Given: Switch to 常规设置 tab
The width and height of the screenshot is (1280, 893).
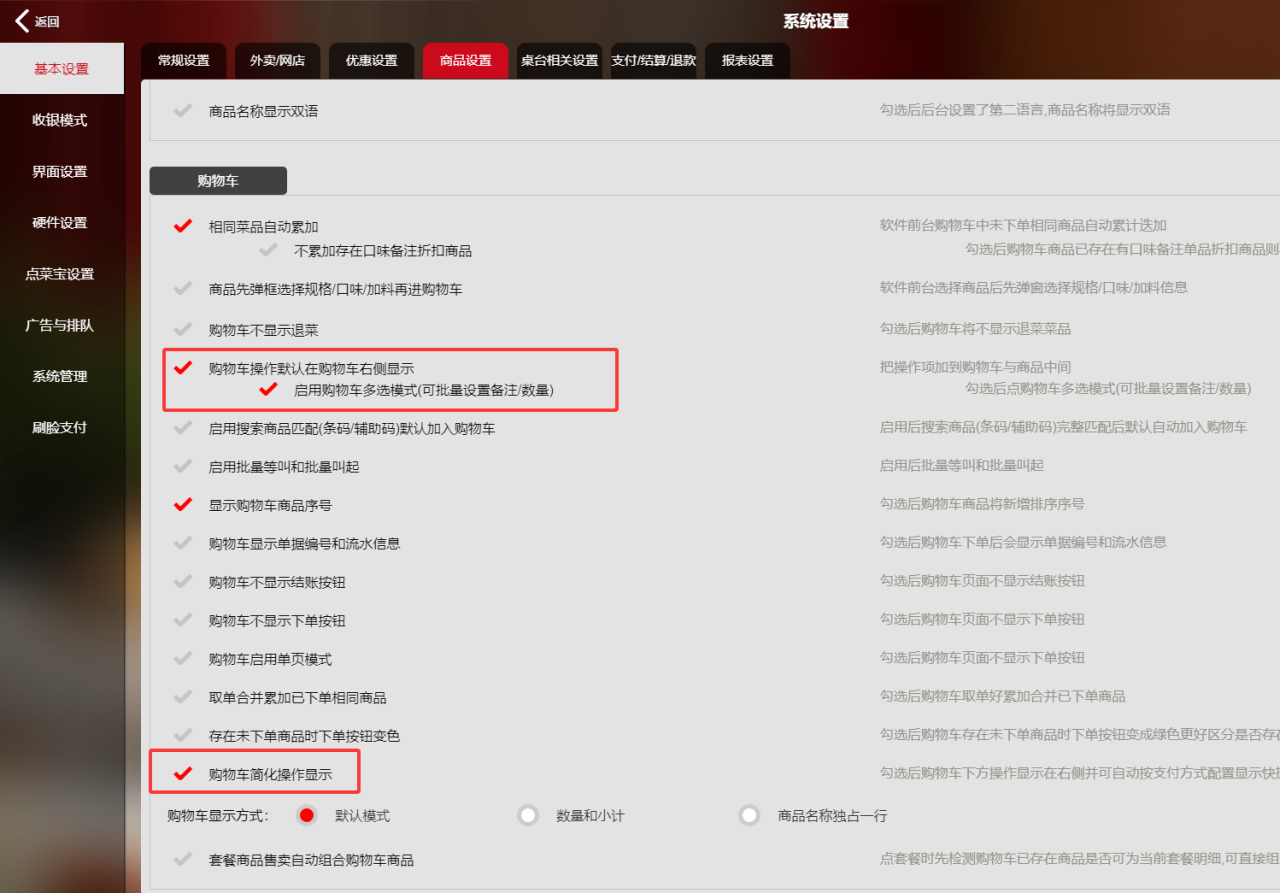Looking at the screenshot, I should 184,61.
